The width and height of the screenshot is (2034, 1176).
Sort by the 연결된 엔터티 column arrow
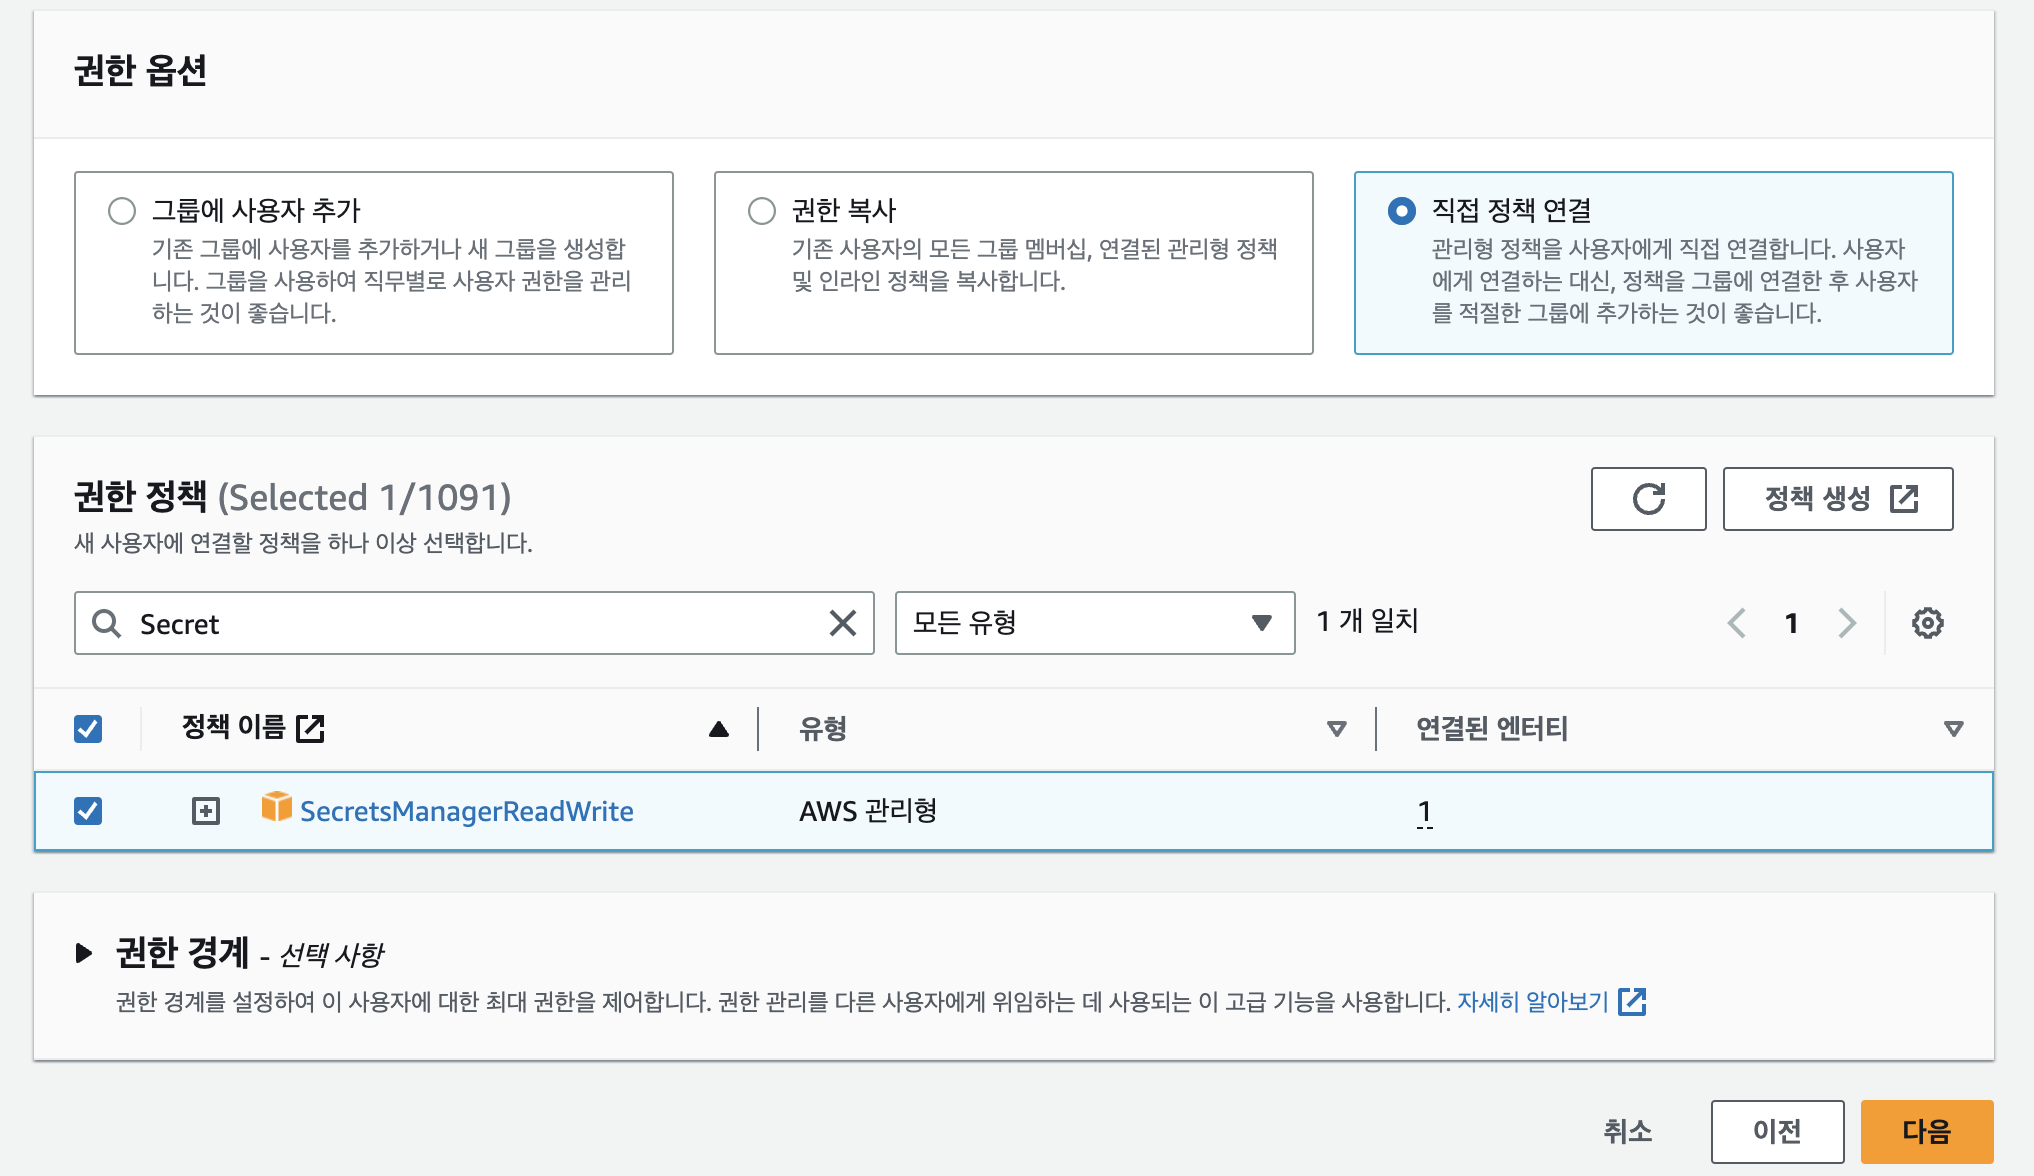1952,729
